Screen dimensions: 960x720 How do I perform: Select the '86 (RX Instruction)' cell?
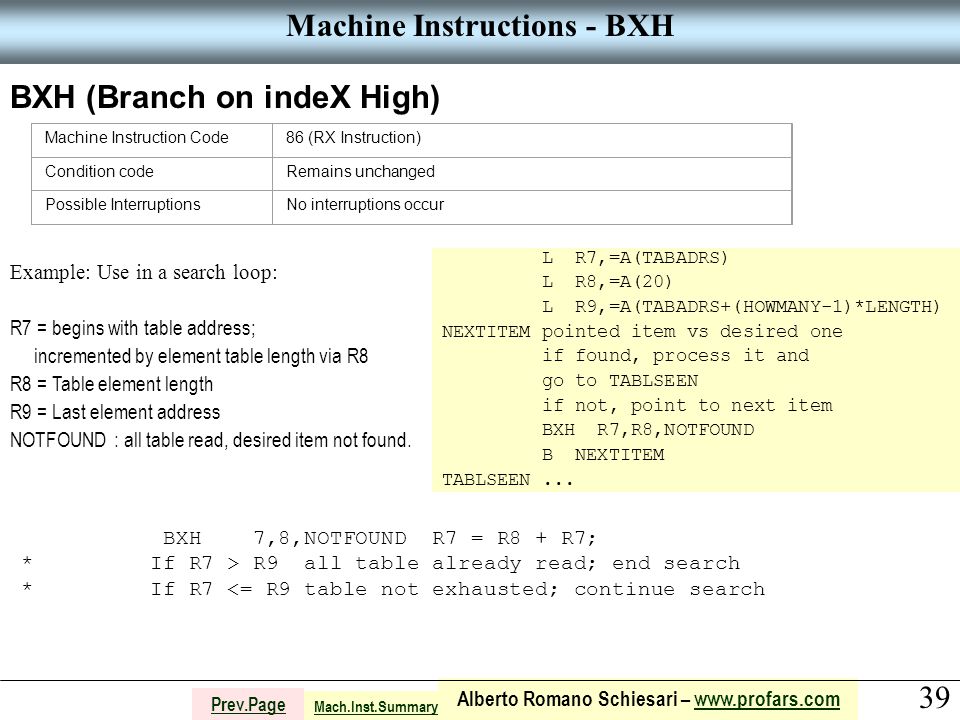pyautogui.click(x=532, y=140)
